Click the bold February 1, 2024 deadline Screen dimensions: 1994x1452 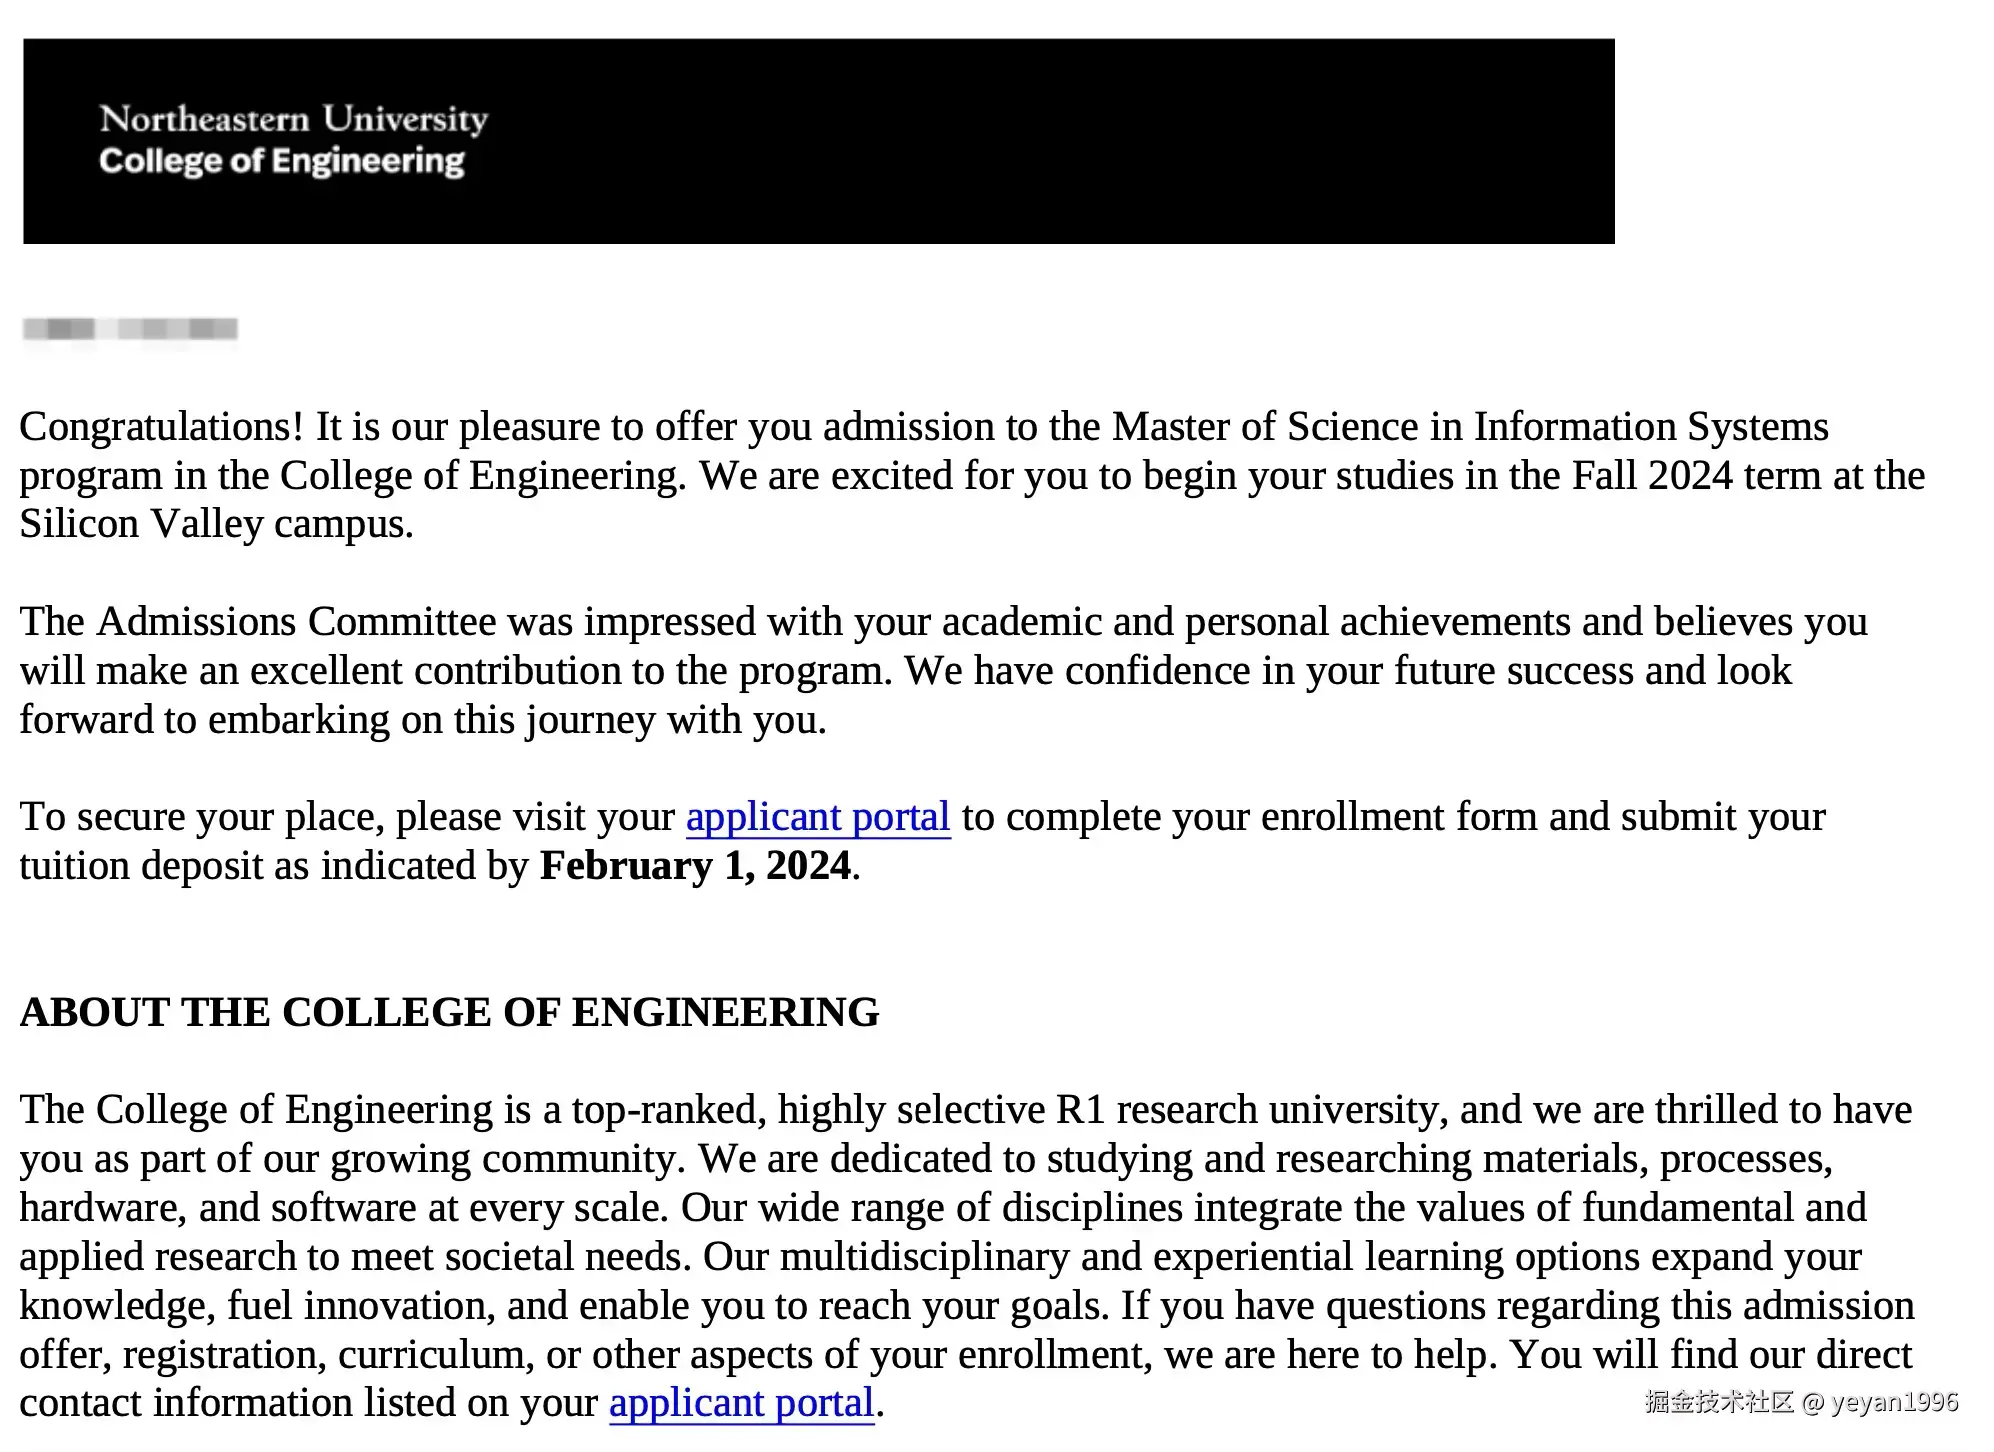click(x=695, y=866)
